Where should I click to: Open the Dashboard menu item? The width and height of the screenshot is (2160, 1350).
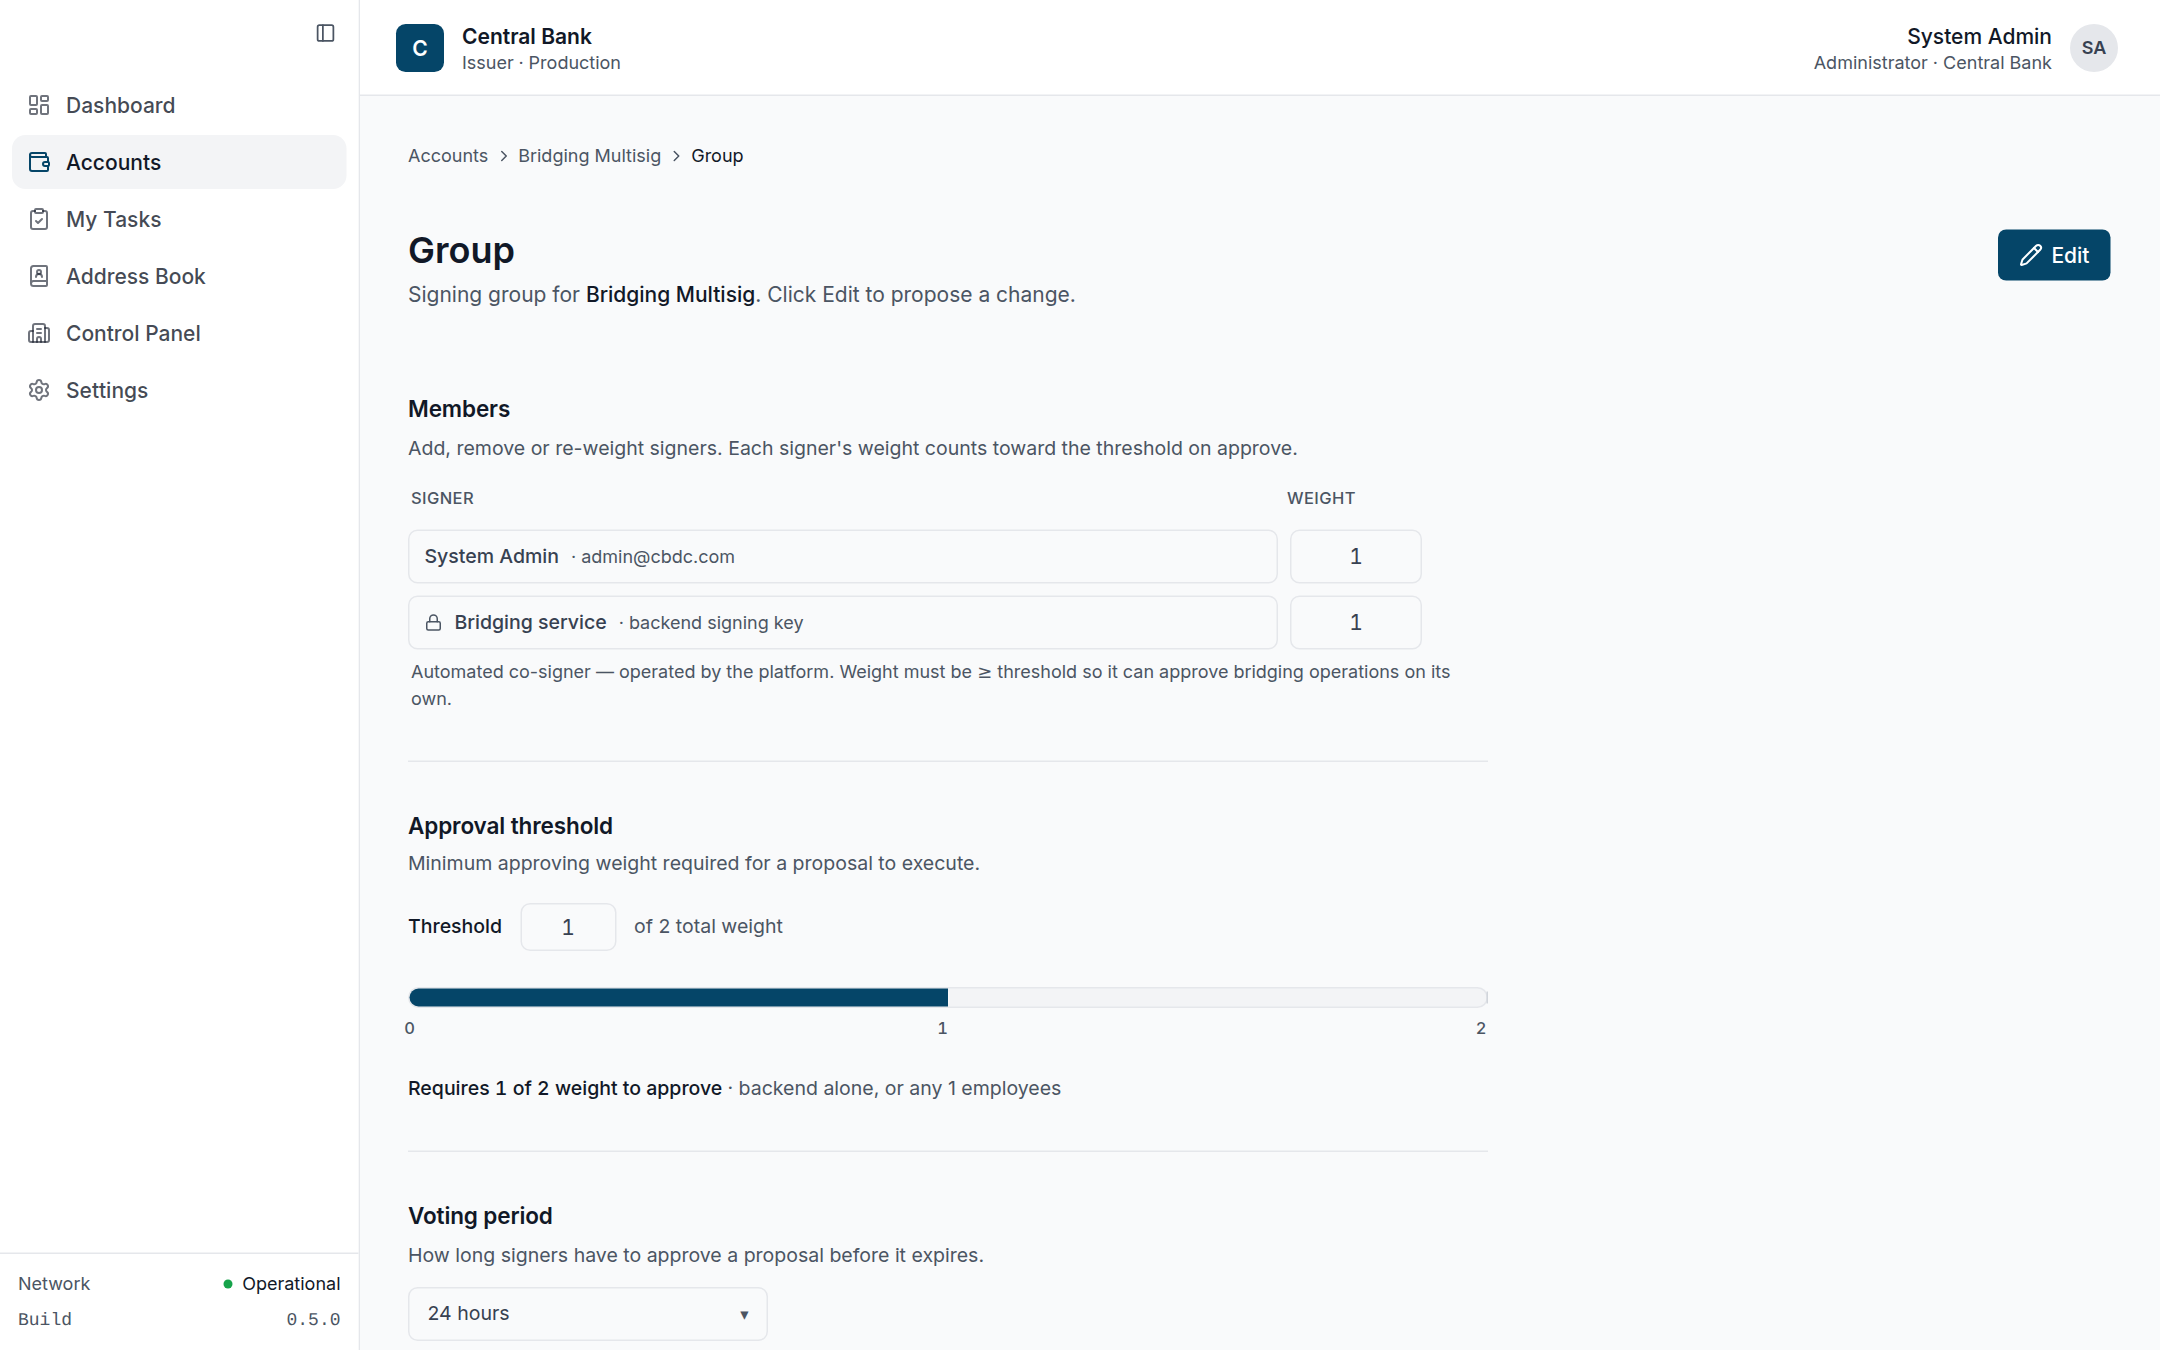pyautogui.click(x=179, y=105)
